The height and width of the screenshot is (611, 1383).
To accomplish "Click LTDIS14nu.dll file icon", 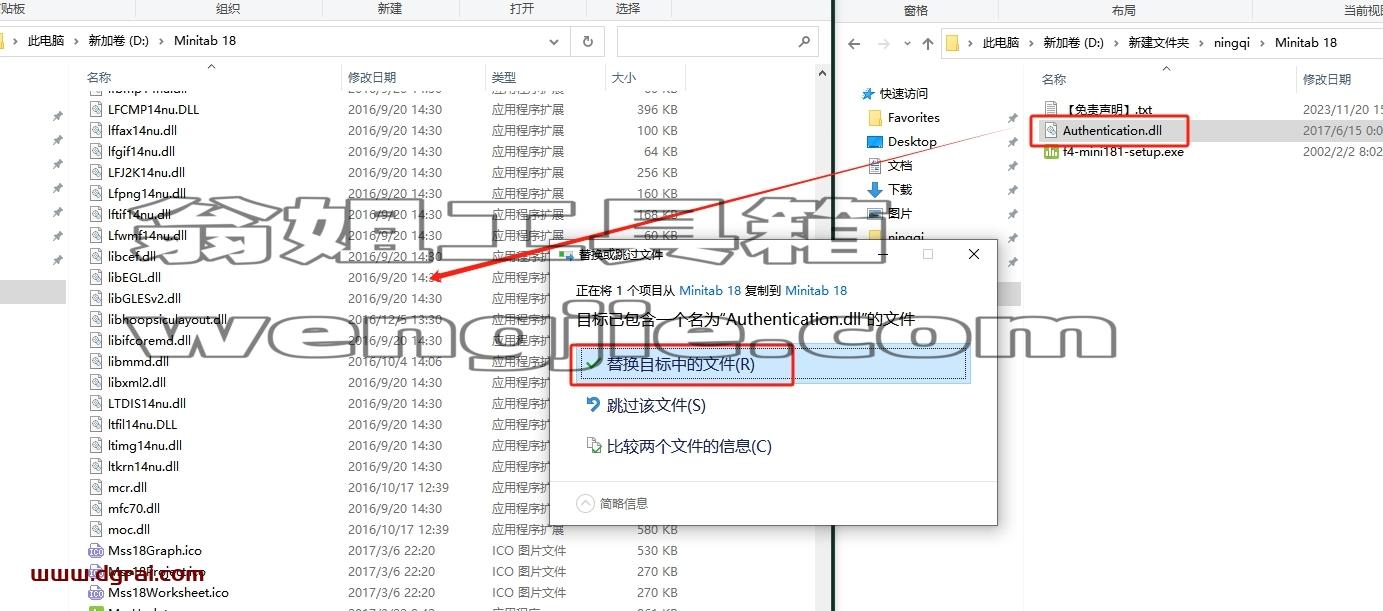I will click(x=96, y=403).
